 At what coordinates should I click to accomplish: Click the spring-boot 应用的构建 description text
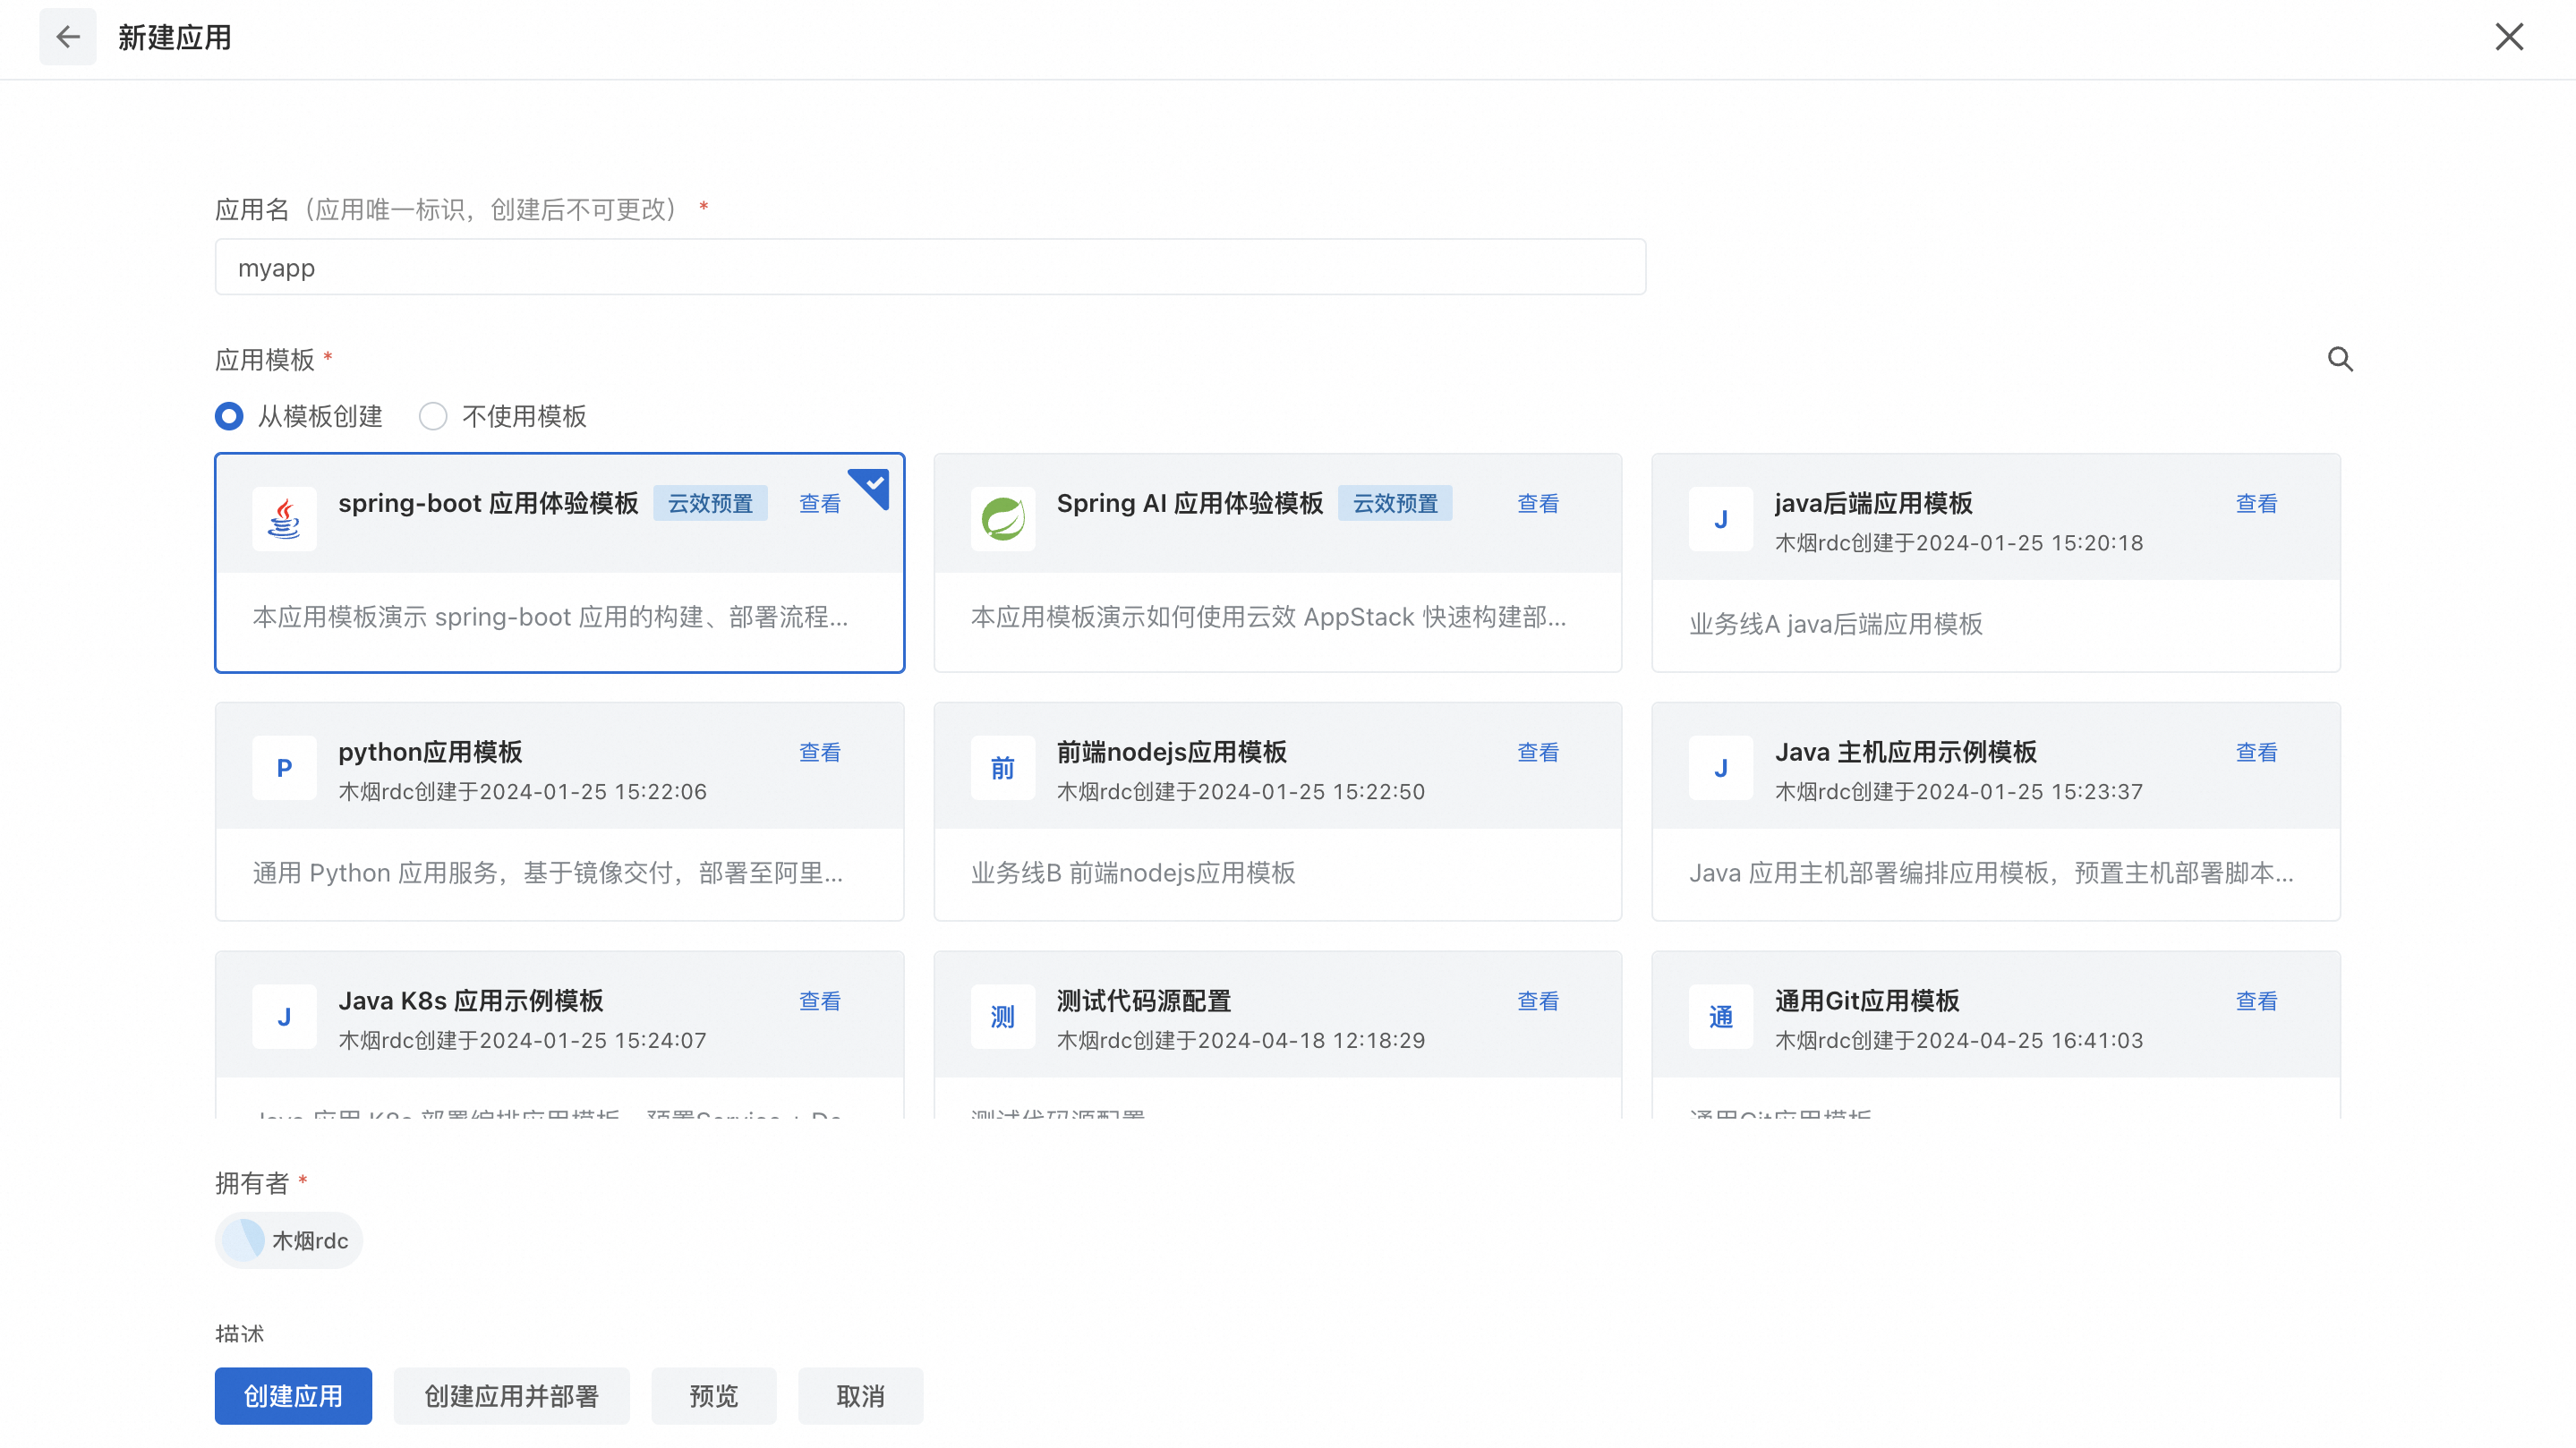(x=550, y=617)
